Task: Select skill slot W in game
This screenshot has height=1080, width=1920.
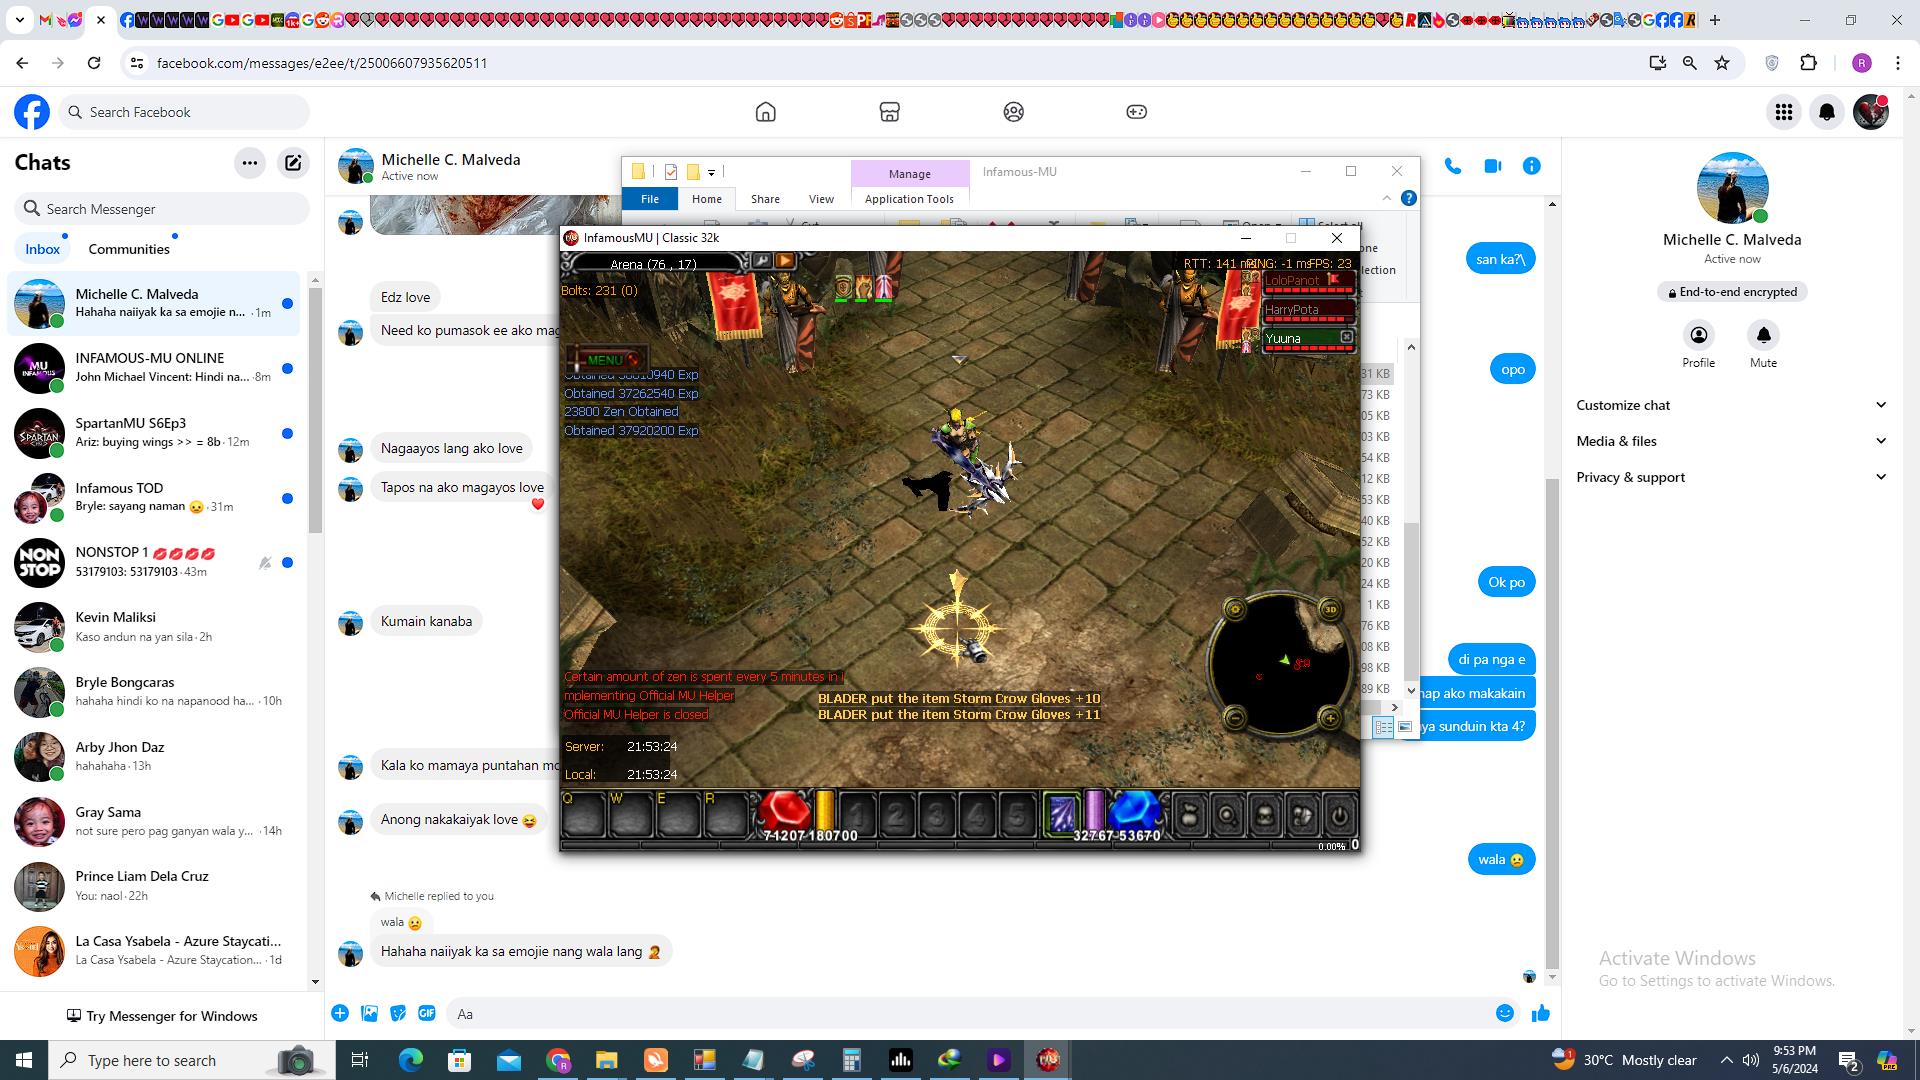Action: (631, 814)
